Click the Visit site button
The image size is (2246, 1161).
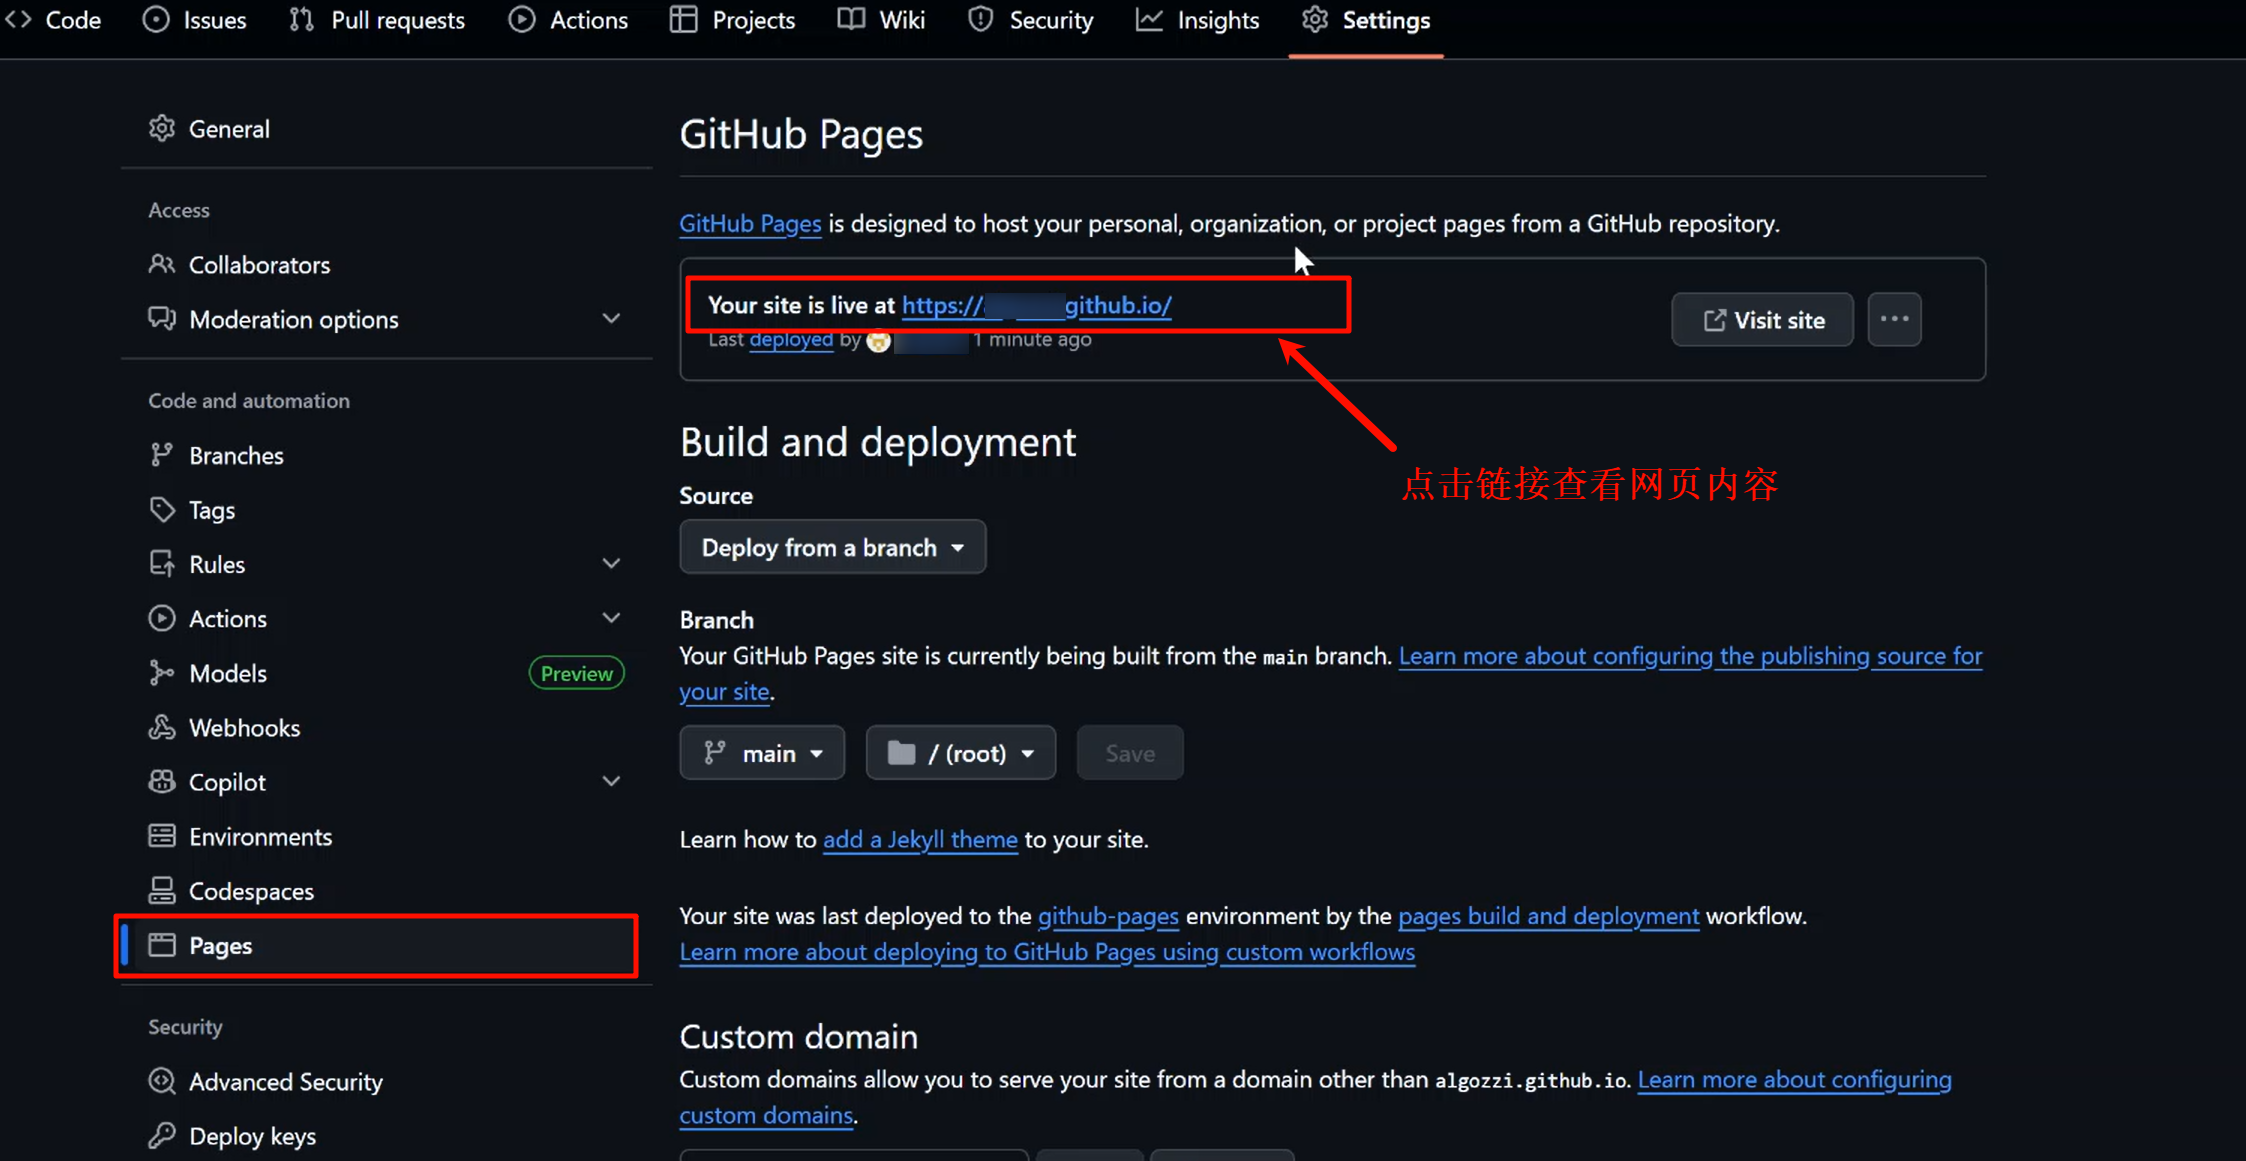point(1762,320)
